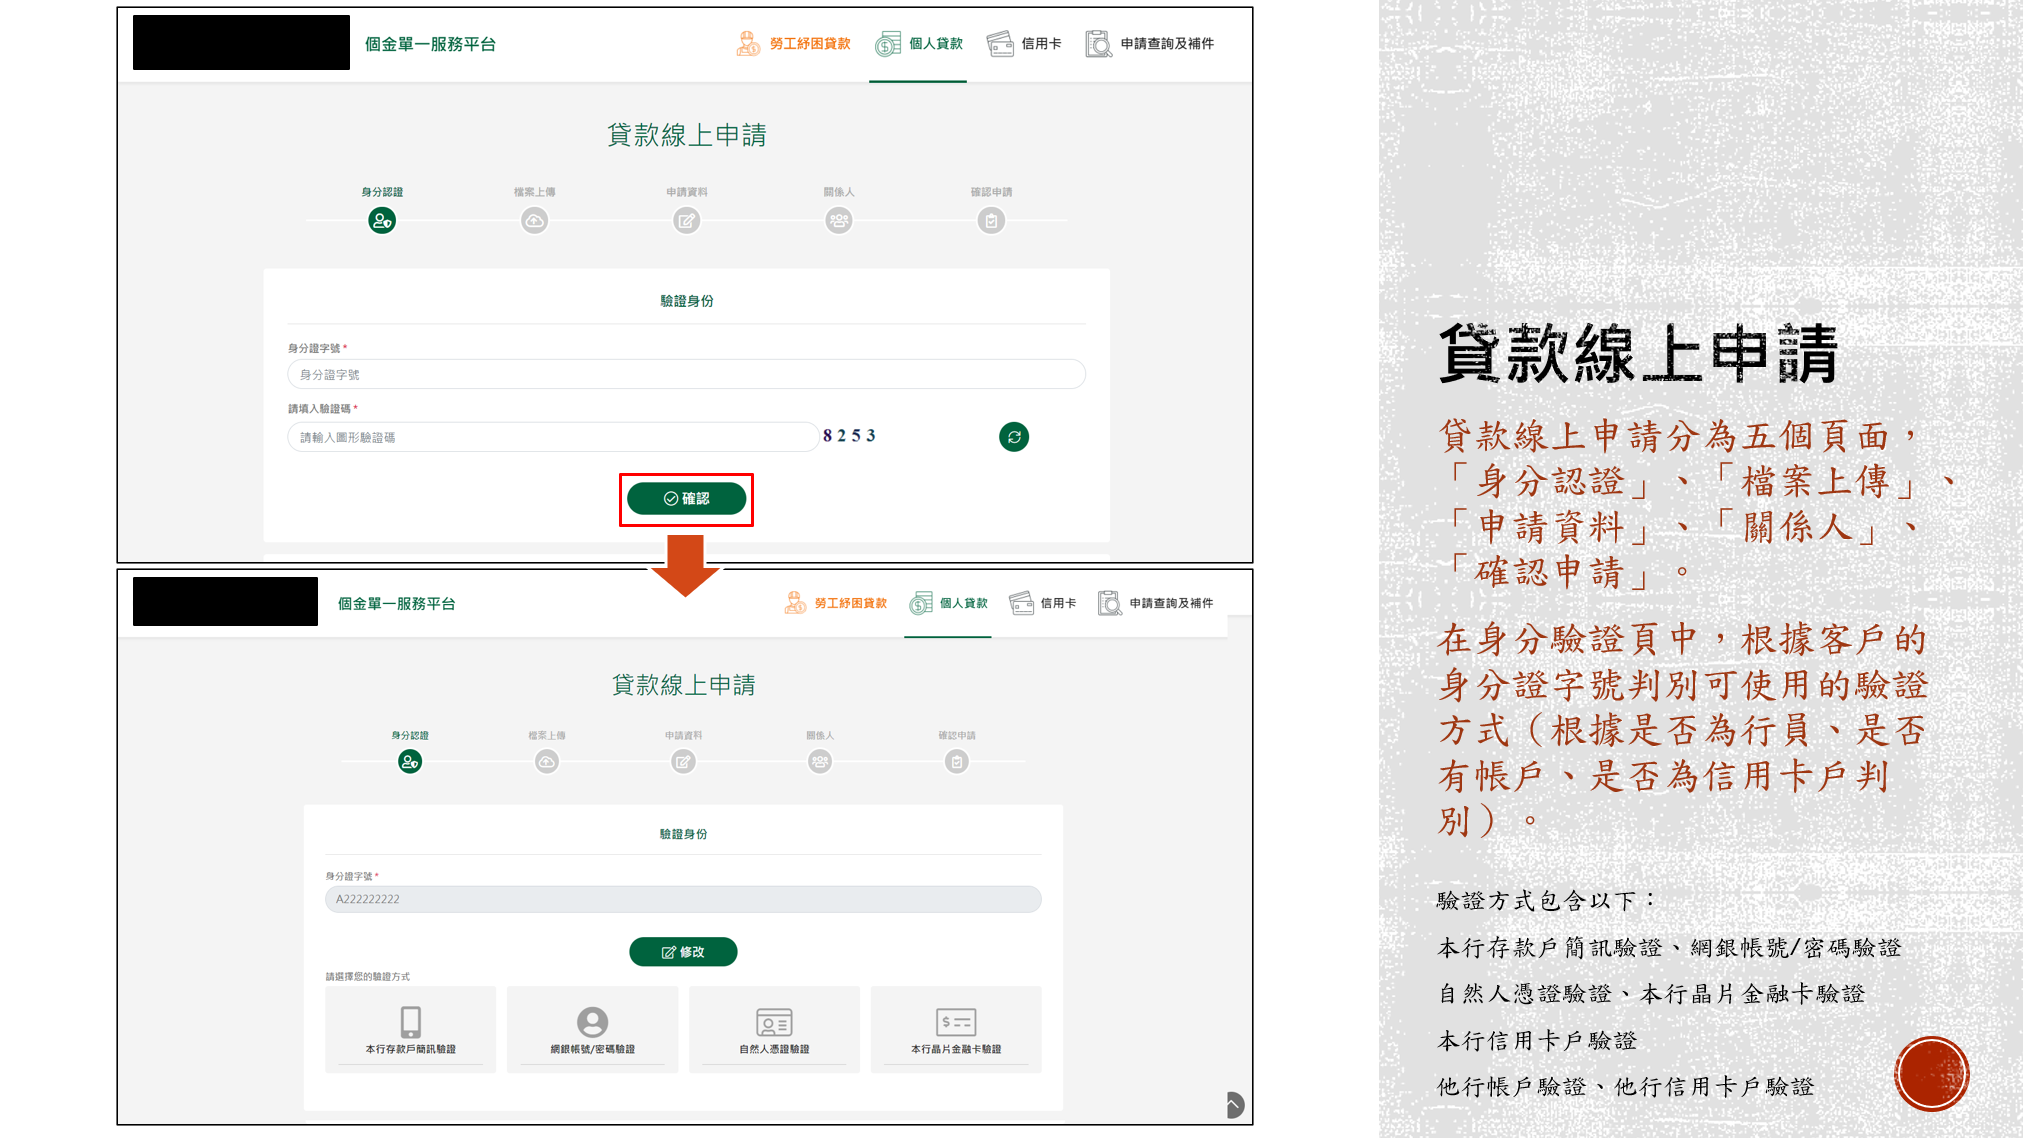Click 信用卡 card icon in lower screenshot
This screenshot has height=1138, width=2023.
1021,603
